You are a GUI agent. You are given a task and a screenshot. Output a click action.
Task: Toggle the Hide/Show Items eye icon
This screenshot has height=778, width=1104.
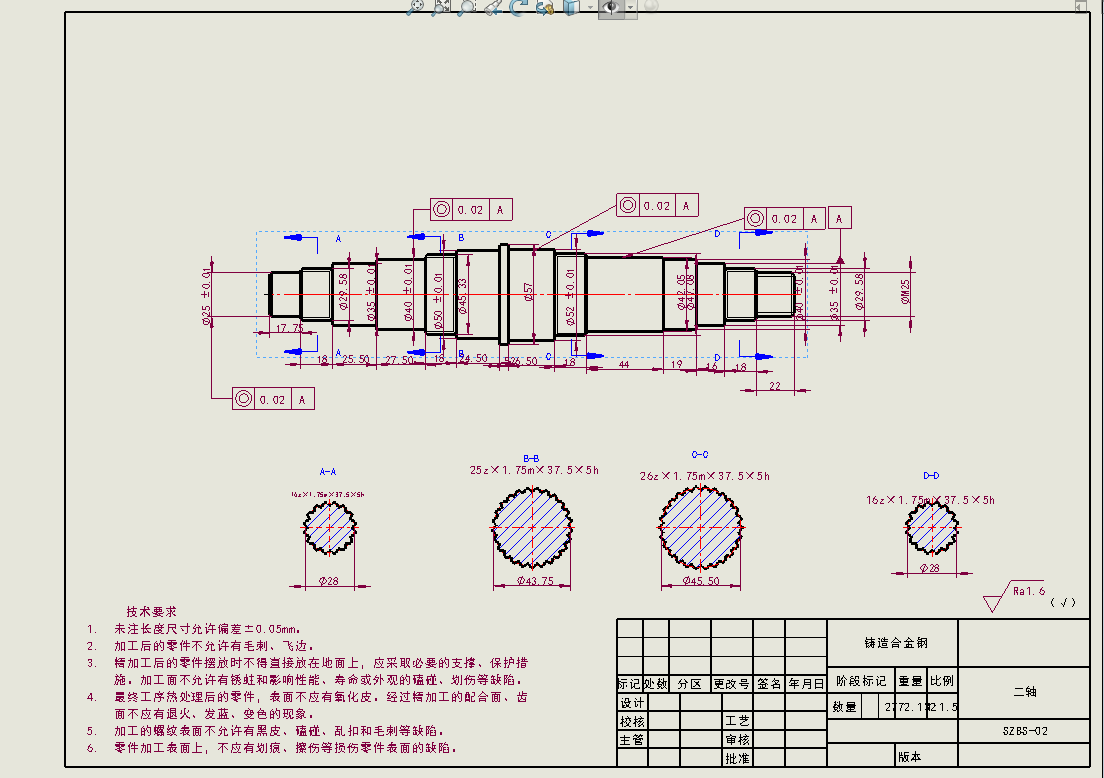point(611,7)
